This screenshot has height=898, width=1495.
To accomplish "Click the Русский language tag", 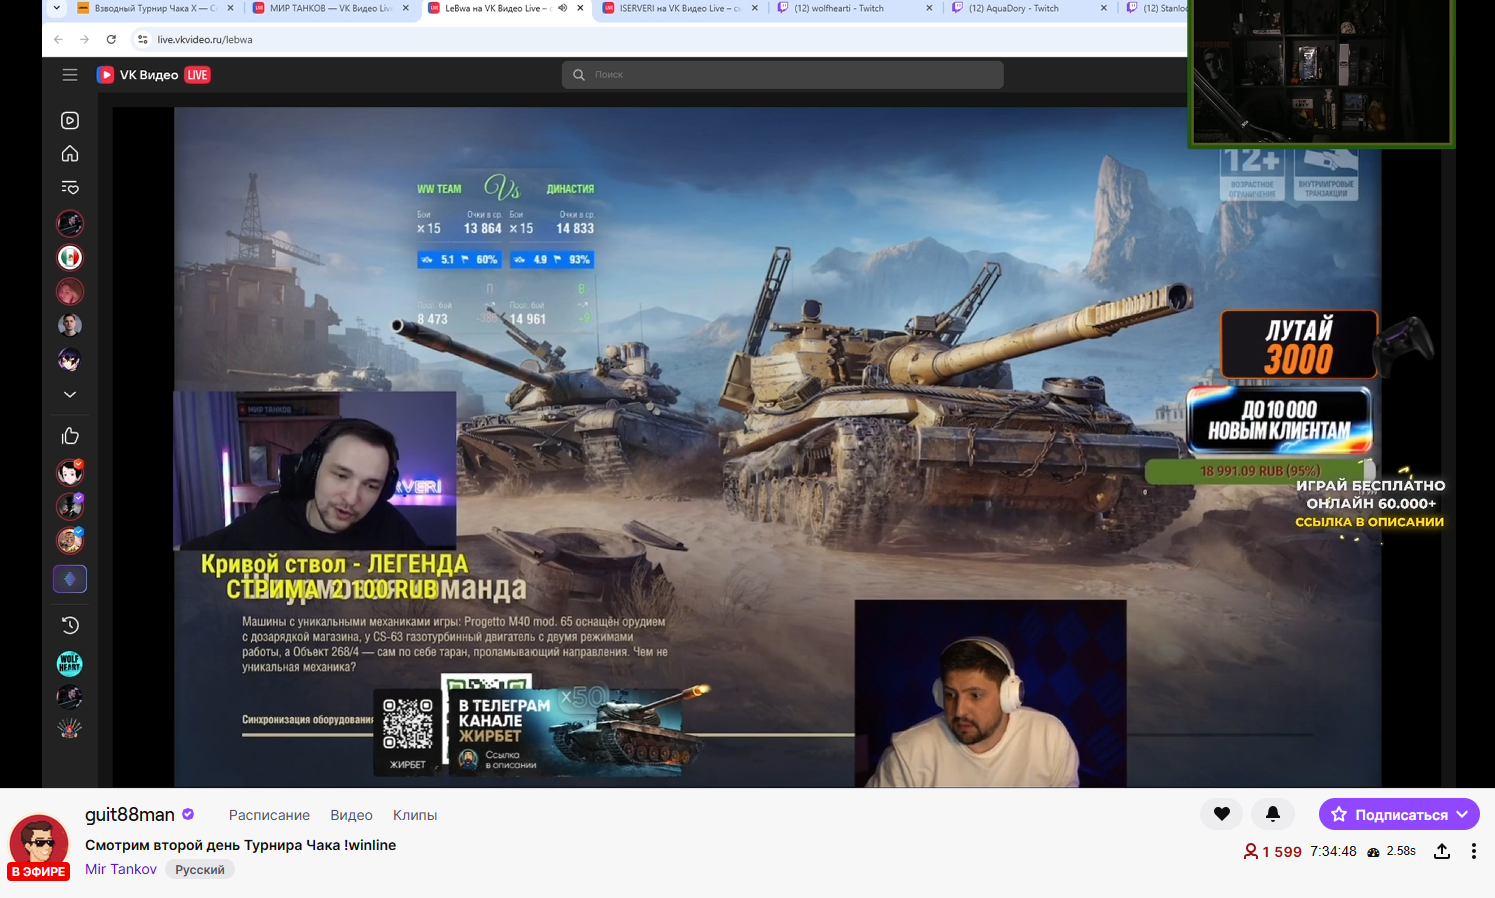I will coord(200,869).
